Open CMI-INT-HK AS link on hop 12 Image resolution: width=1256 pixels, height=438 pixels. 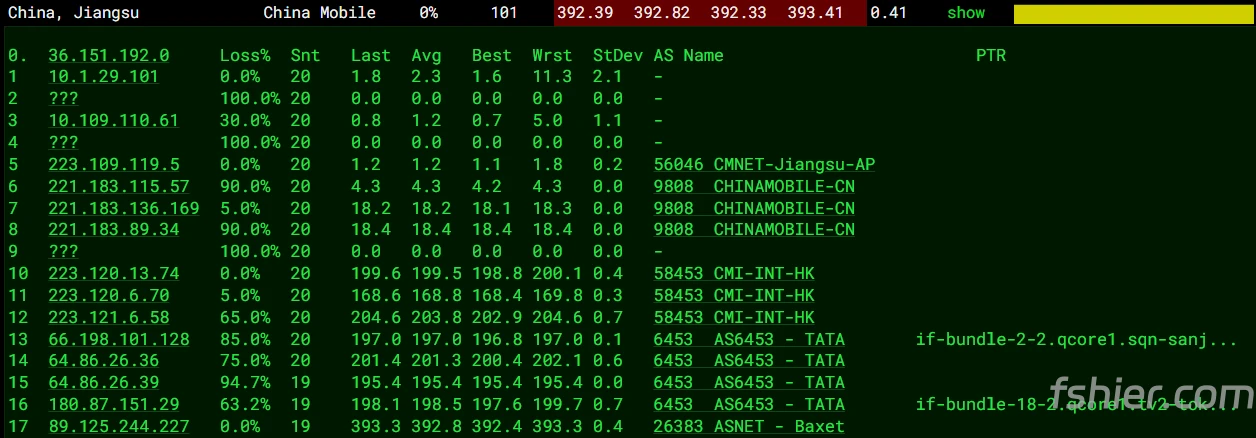point(734,317)
